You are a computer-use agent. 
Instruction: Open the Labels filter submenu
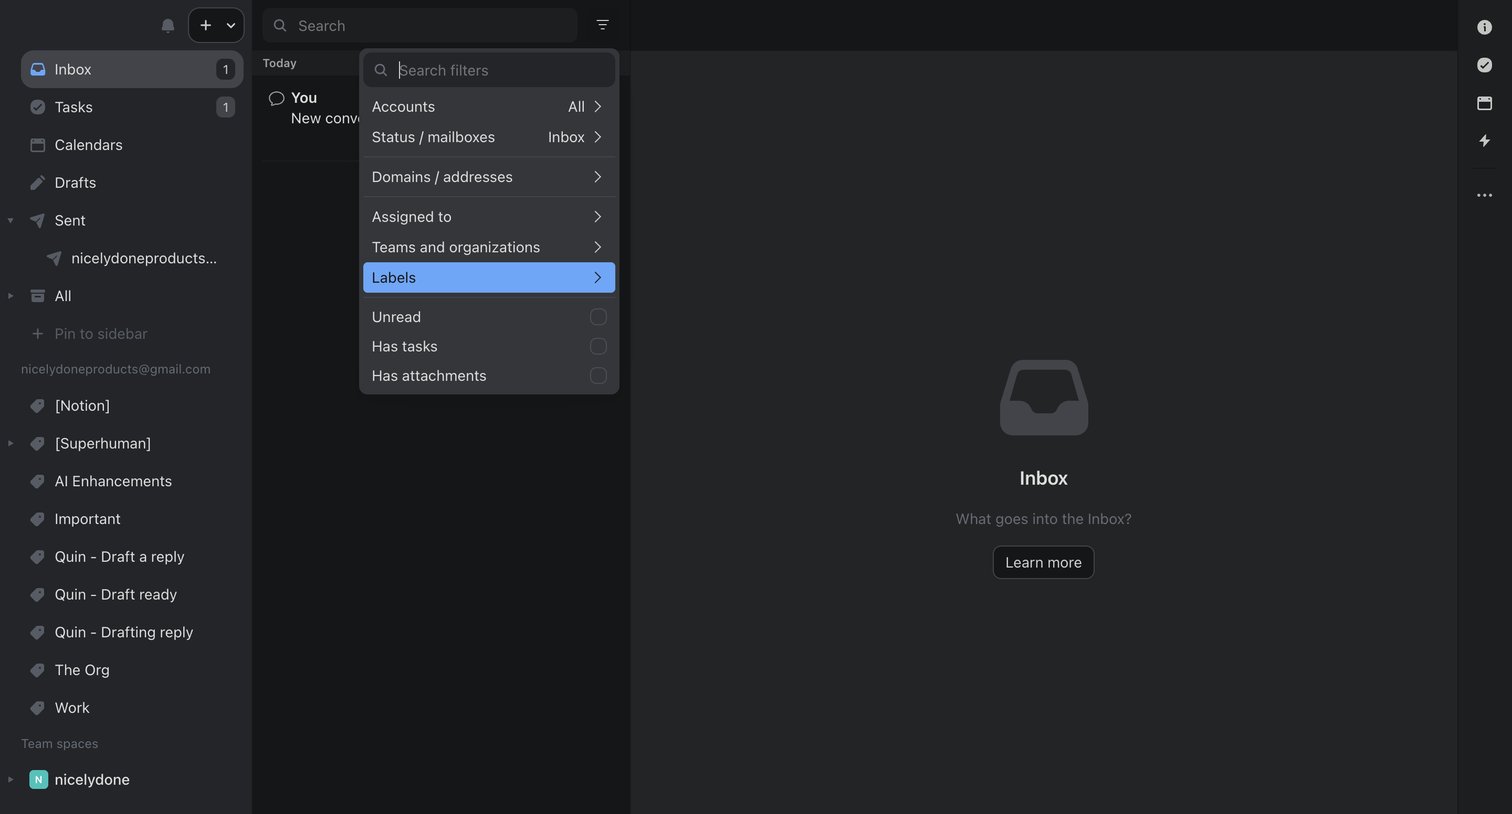click(489, 278)
